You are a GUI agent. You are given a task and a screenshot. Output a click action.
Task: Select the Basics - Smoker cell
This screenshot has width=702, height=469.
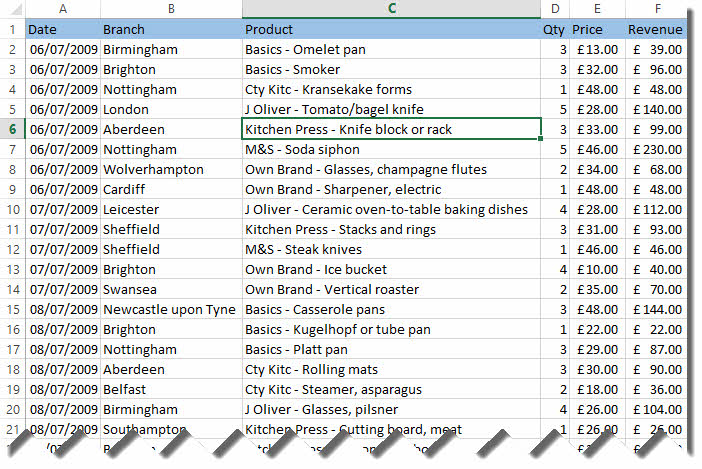tap(391, 70)
